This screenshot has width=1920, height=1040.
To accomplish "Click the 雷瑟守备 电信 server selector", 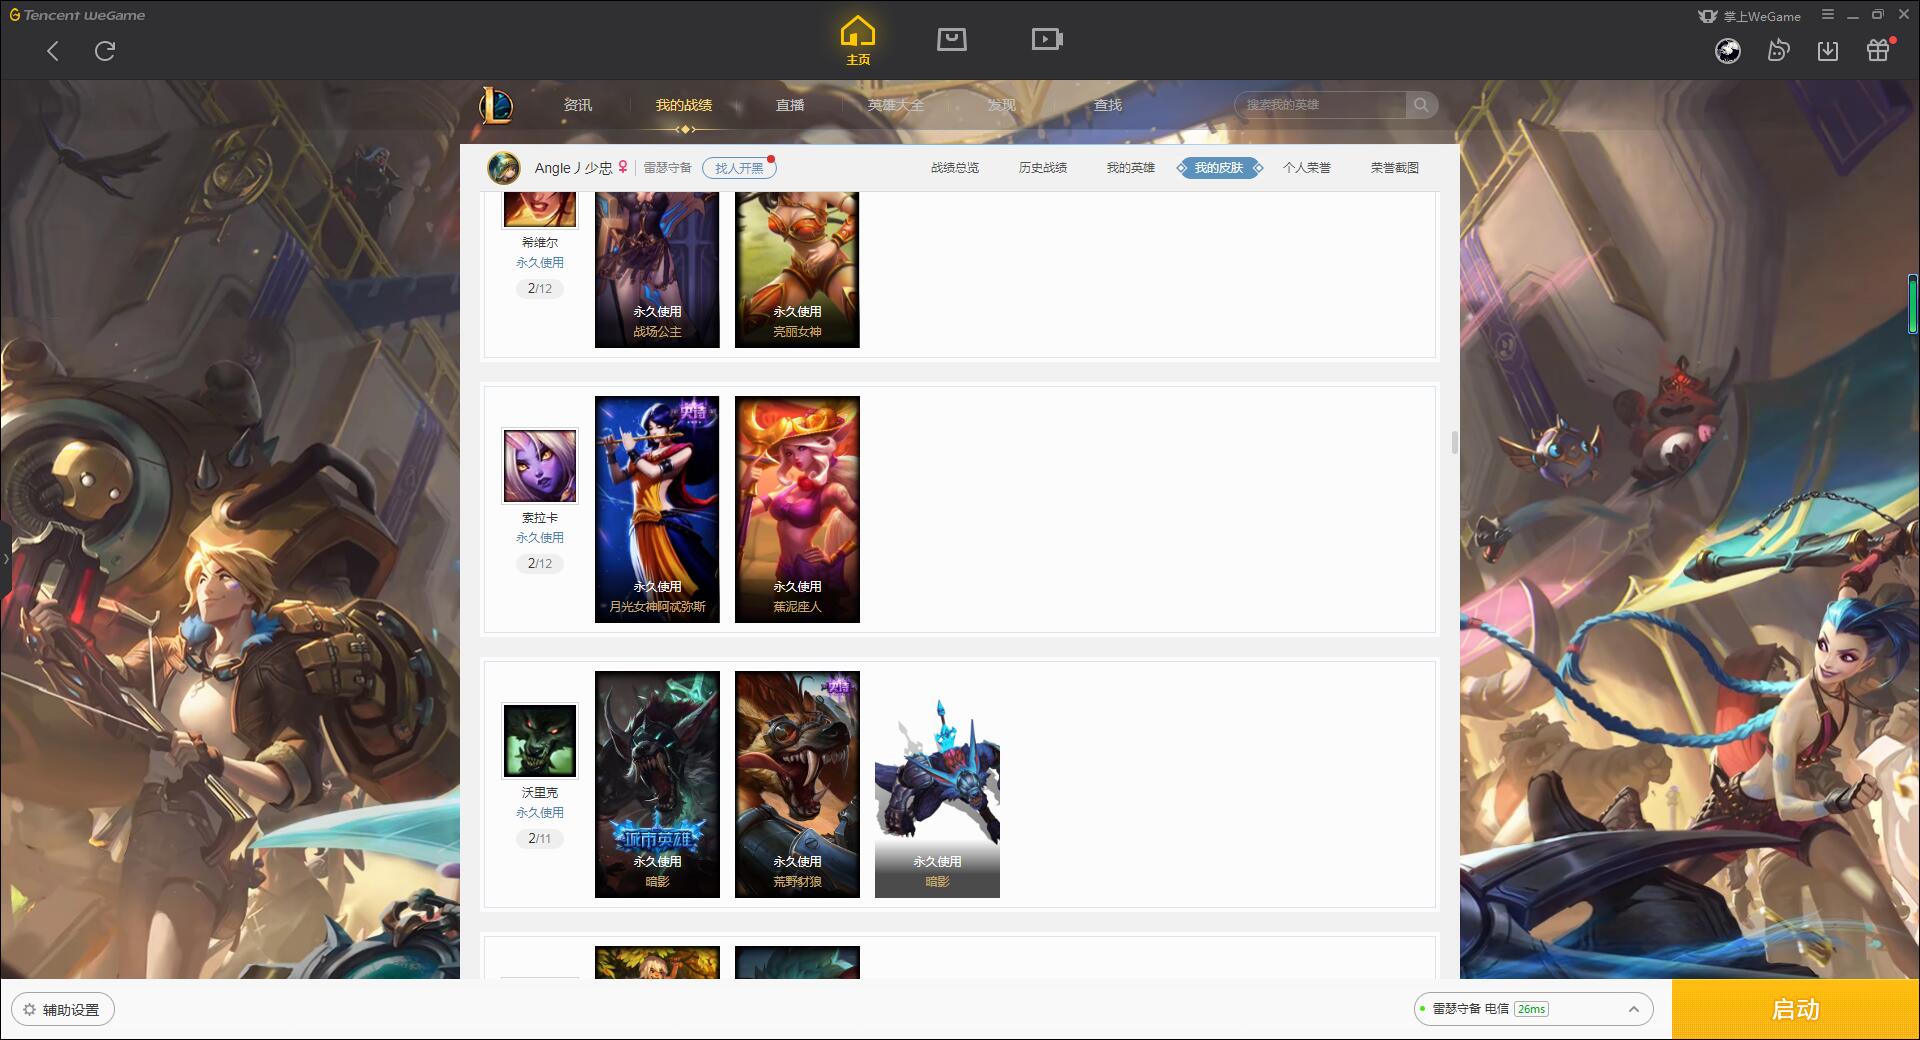I will click(x=1532, y=1010).
